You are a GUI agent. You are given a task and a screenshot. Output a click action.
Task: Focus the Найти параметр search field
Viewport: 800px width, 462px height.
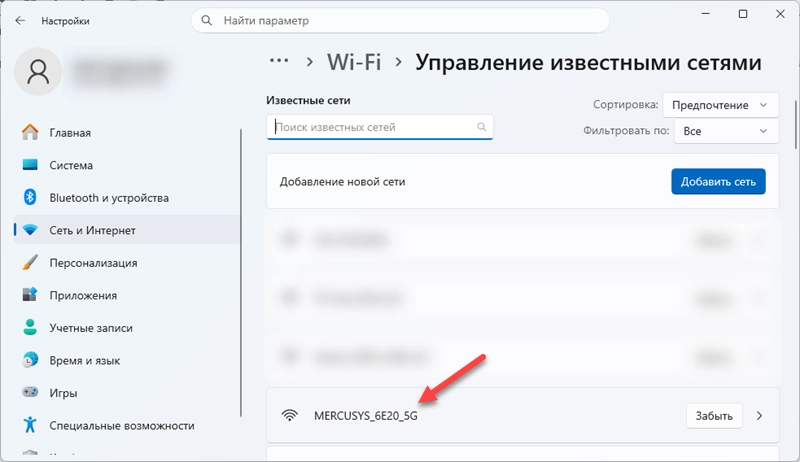[x=401, y=21]
